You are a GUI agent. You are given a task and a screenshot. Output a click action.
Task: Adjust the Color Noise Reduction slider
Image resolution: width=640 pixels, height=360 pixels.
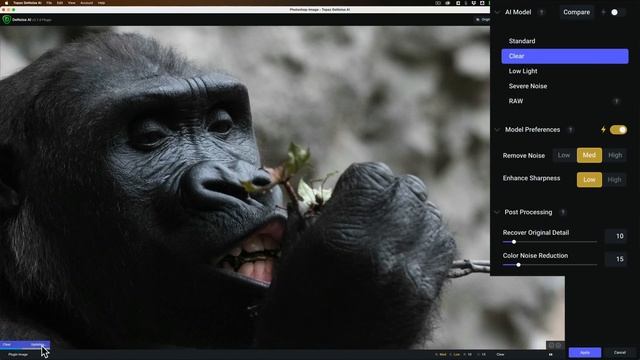point(518,265)
